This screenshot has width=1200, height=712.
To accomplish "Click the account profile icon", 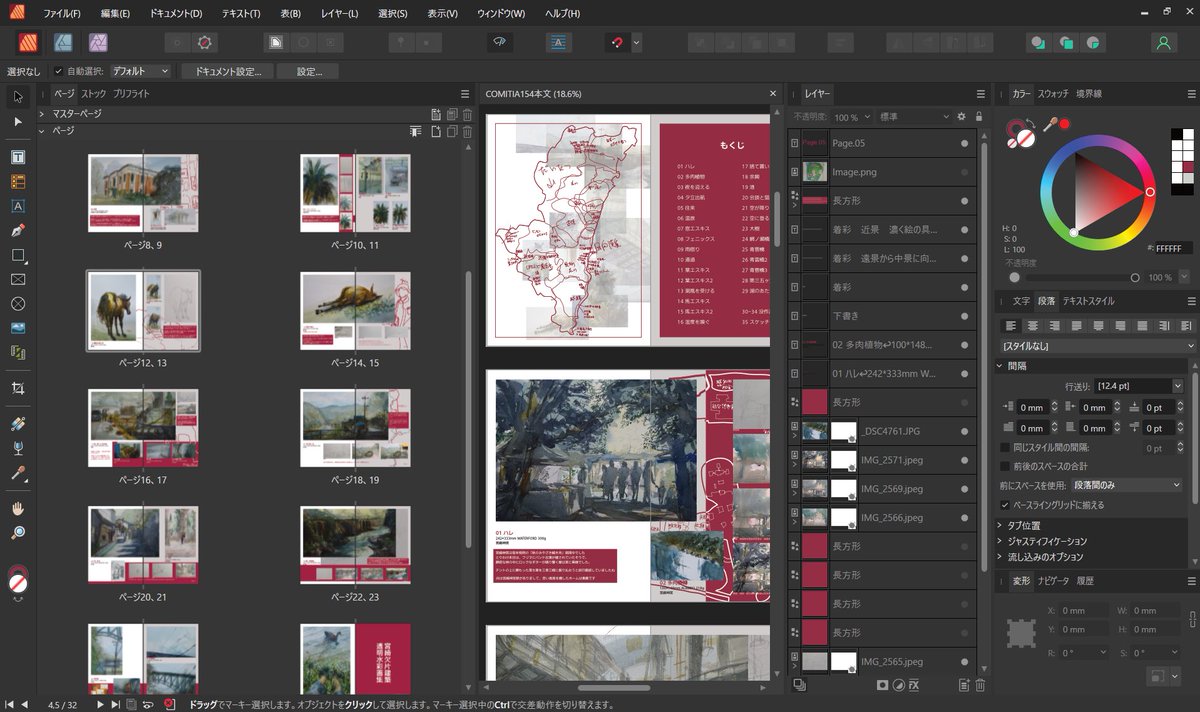I will pos(1162,43).
